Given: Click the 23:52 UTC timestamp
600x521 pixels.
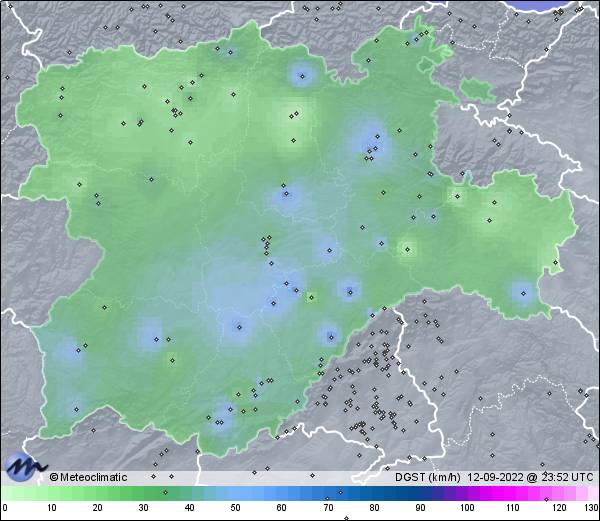Looking at the screenshot, I should 566,477.
